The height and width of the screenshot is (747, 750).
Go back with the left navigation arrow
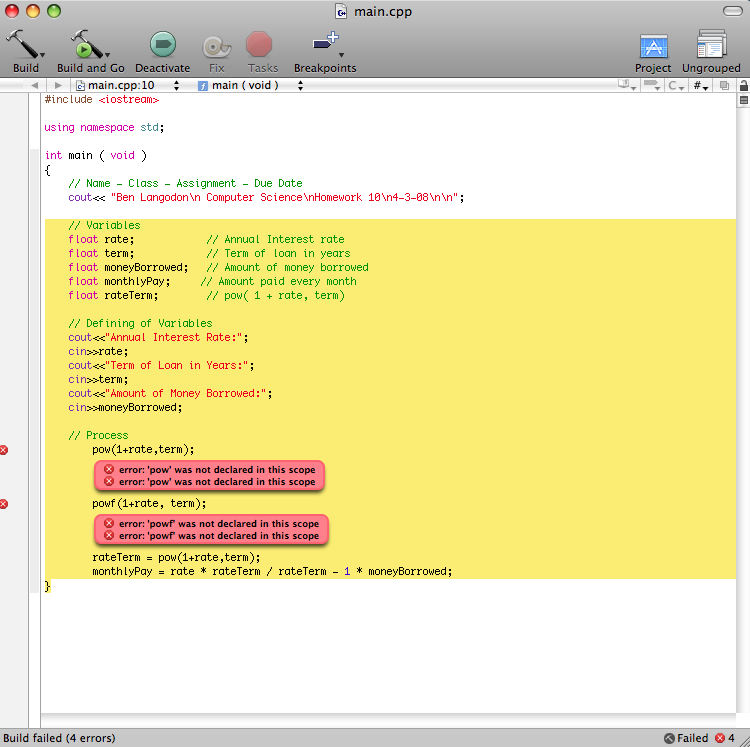pyautogui.click(x=32, y=86)
